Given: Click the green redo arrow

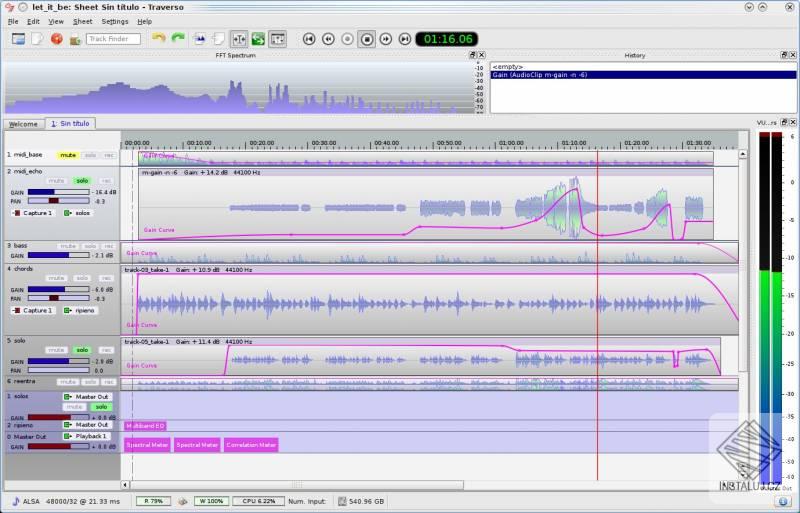Looking at the screenshot, I should tap(177, 38).
